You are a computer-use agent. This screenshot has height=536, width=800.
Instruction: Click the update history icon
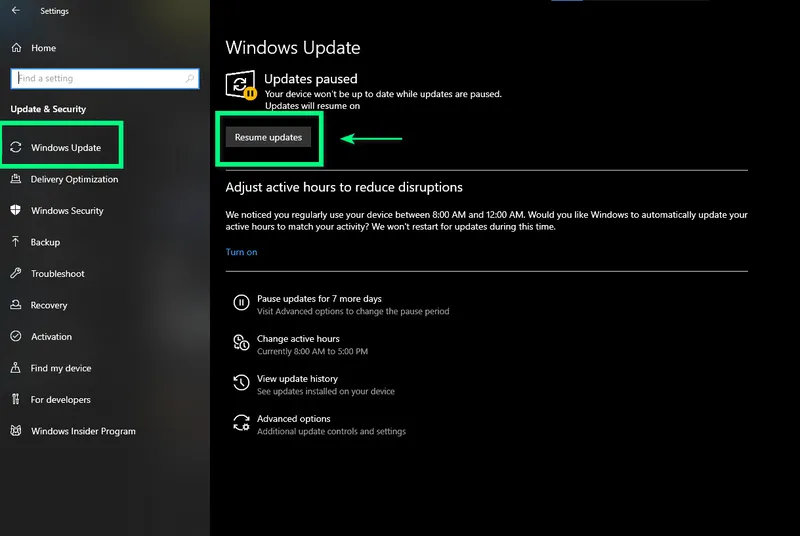coord(241,383)
